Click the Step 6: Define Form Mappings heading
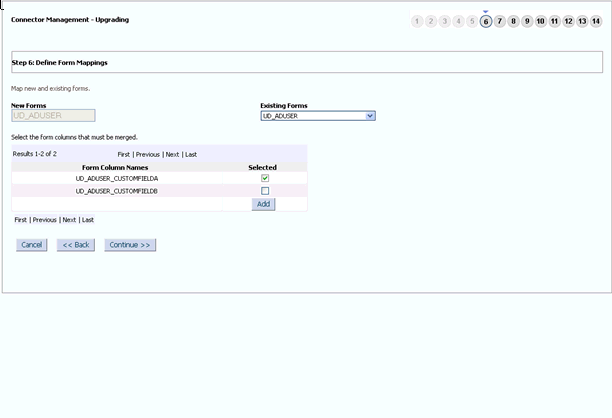Viewport: 612px width, 418px height. [59, 62]
